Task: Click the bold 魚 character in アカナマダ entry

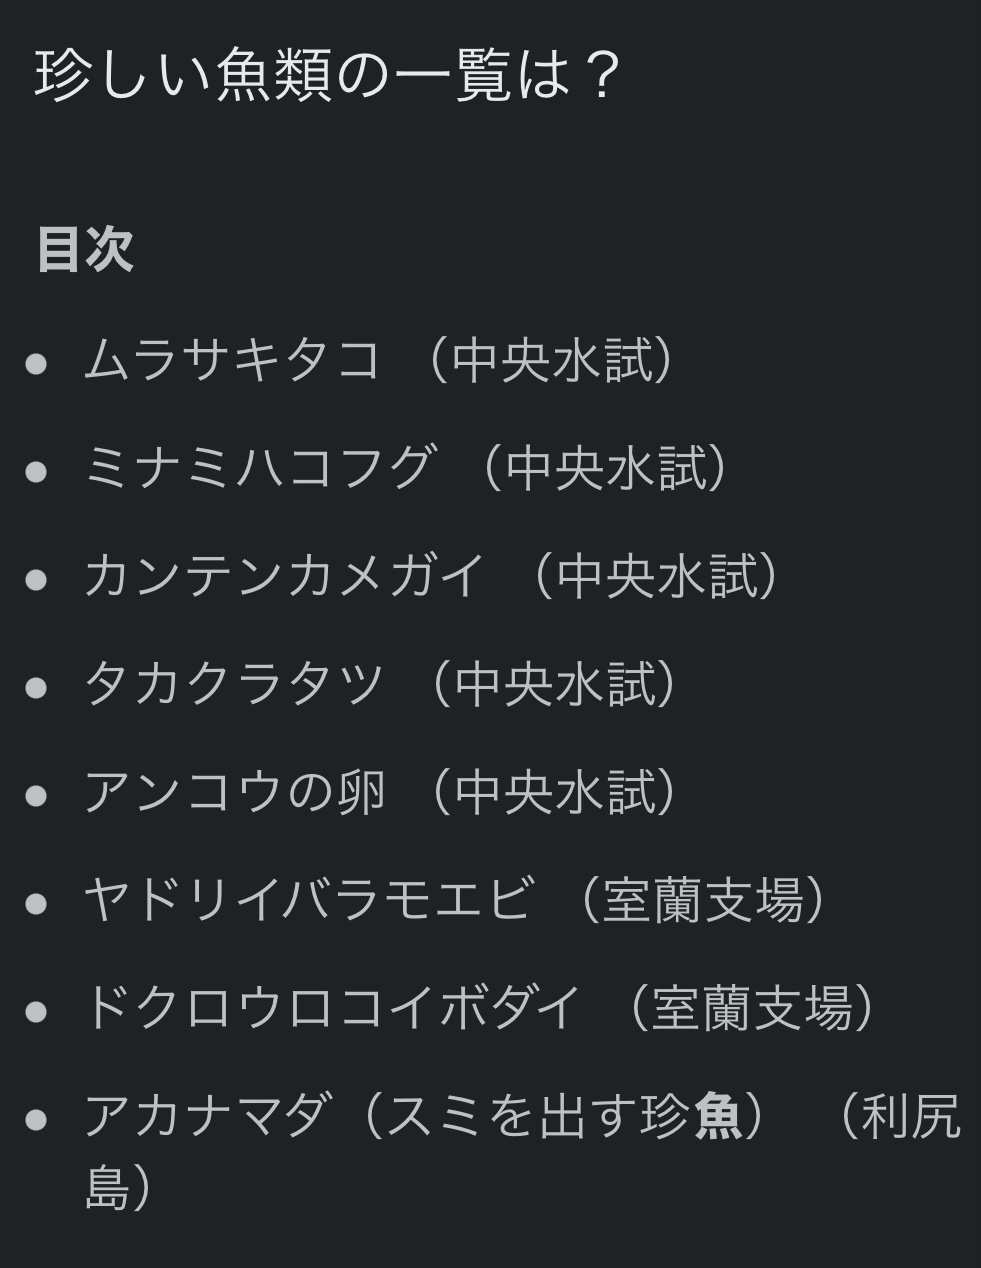Action: click(x=717, y=1116)
